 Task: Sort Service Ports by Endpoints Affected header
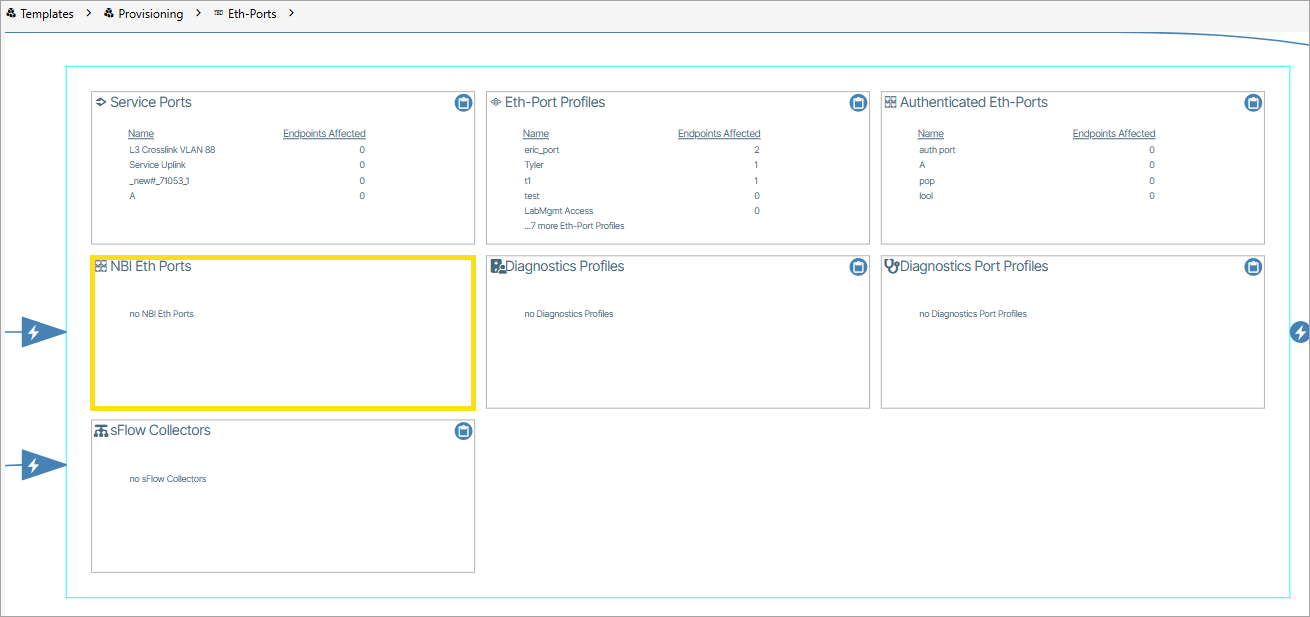point(324,134)
